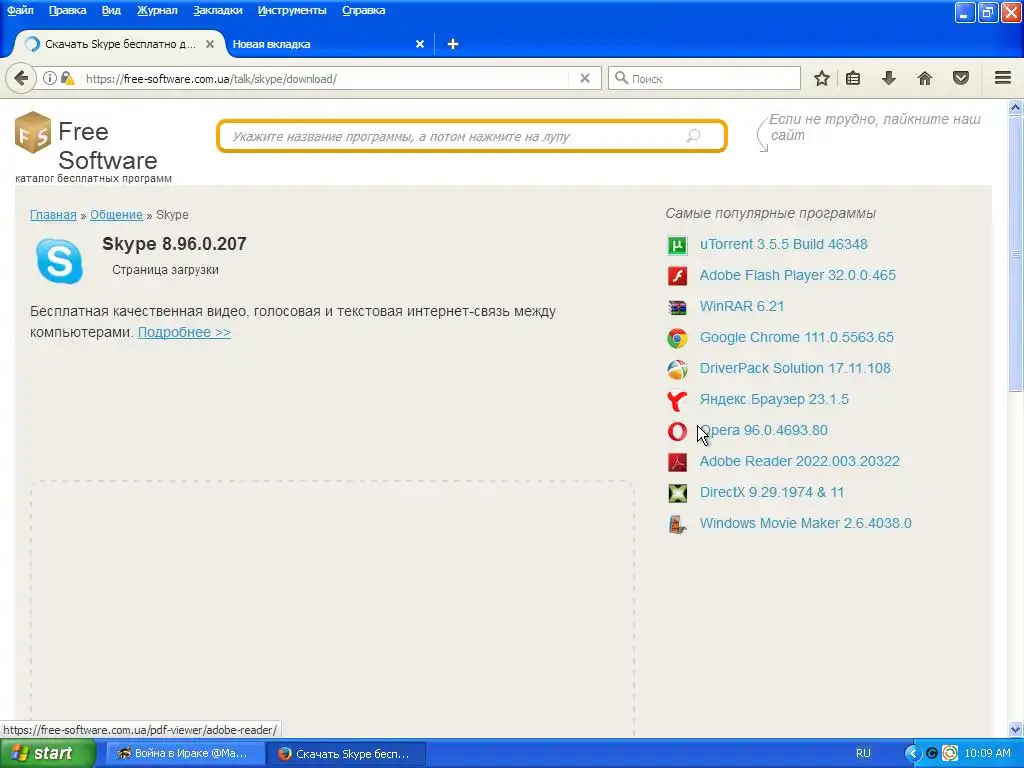The height and width of the screenshot is (768, 1024).
Task: Open DirectX 9.29.1974 & 11 link
Action: (x=772, y=492)
